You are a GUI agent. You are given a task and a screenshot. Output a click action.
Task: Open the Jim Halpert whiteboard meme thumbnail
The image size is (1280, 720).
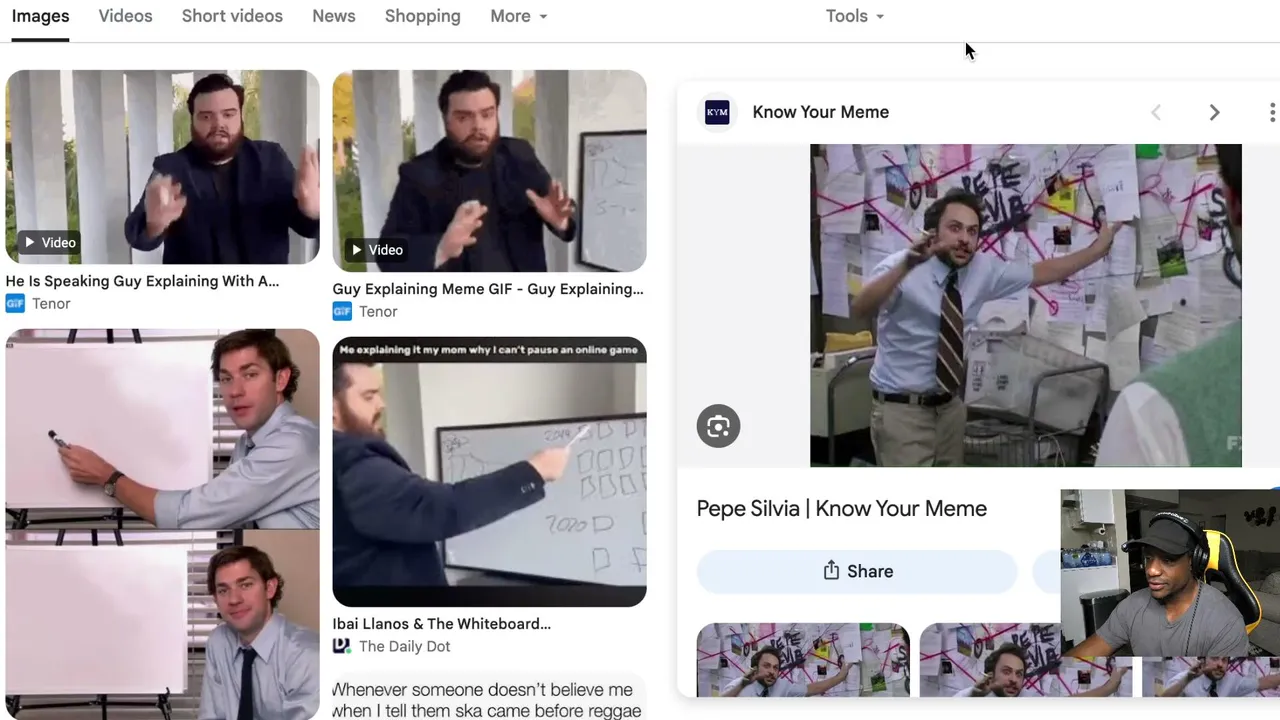point(163,524)
